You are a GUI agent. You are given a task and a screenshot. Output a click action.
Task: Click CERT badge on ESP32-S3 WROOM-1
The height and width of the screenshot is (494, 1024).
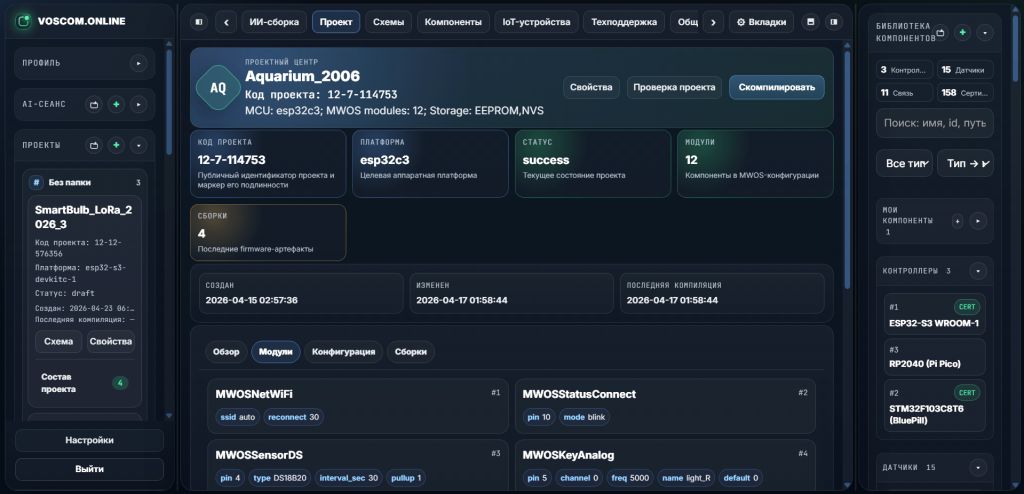pyautogui.click(x=967, y=306)
